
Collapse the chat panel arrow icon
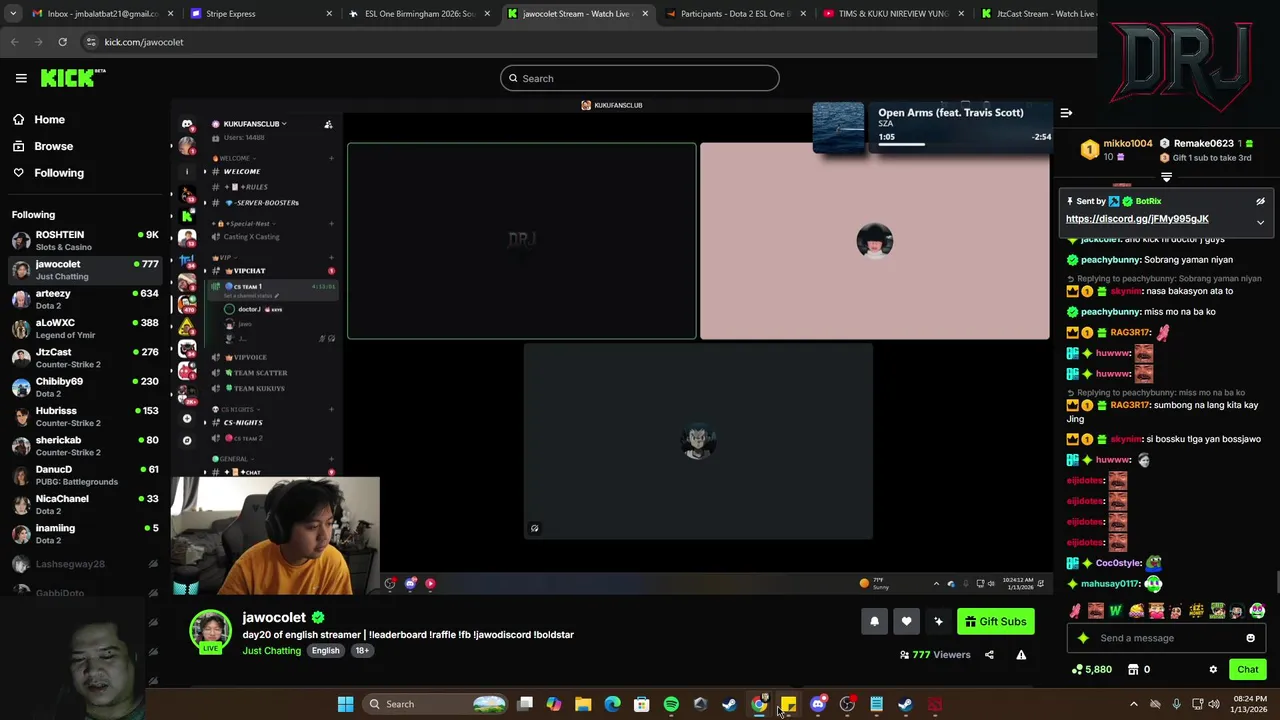tap(1066, 113)
